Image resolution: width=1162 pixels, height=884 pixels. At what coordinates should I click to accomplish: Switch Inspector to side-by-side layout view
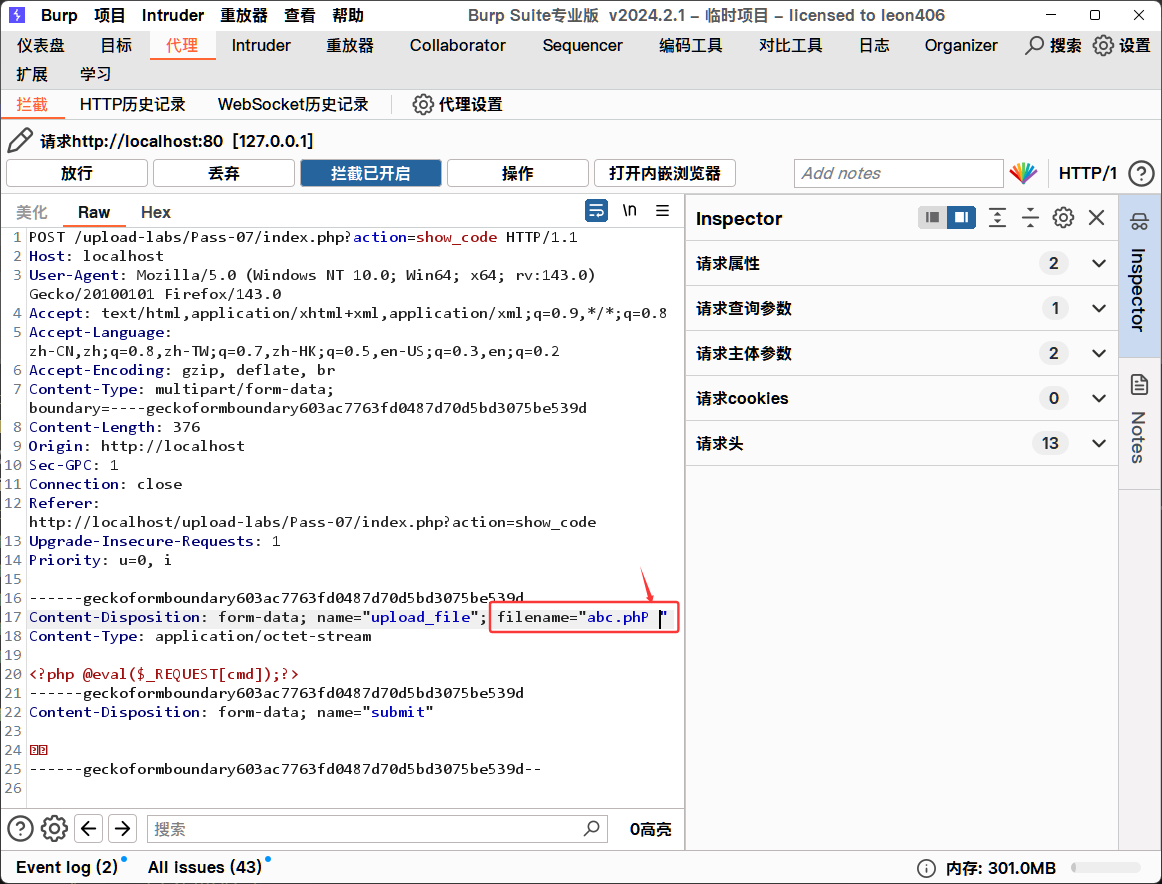coord(961,217)
